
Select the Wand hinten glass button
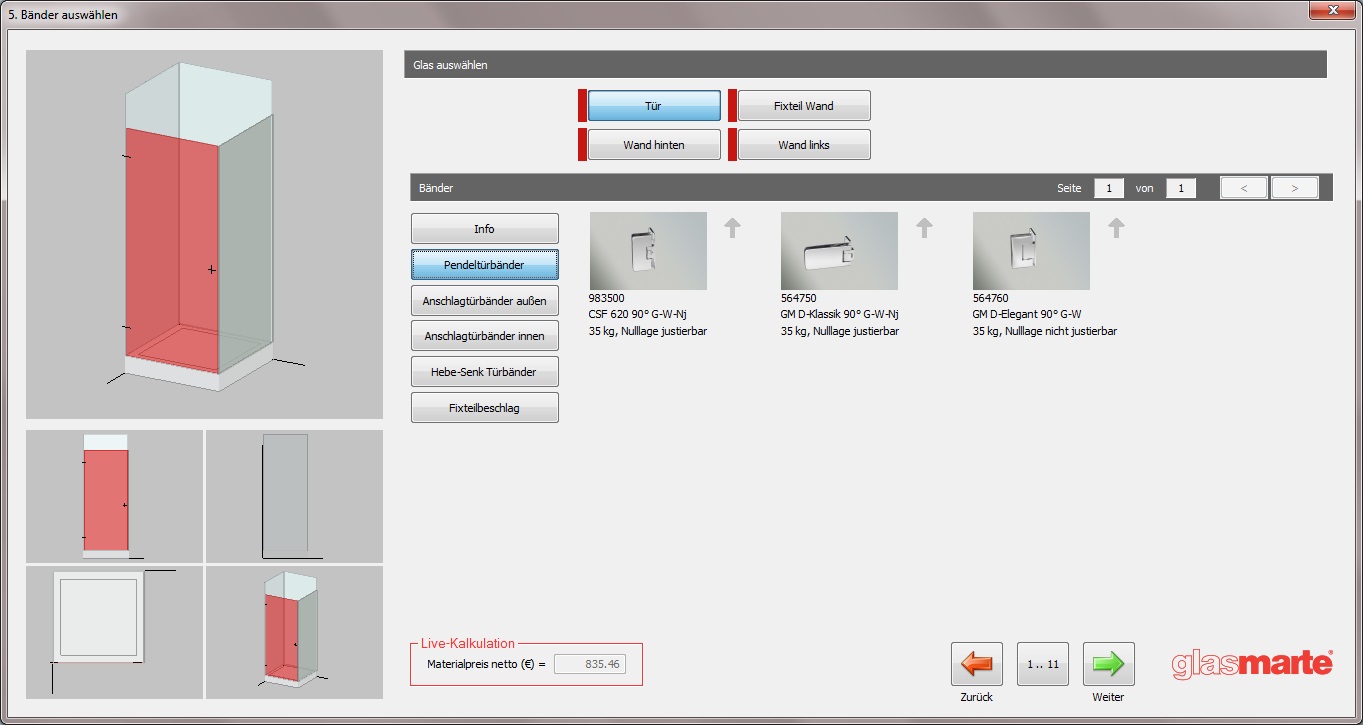tap(653, 145)
